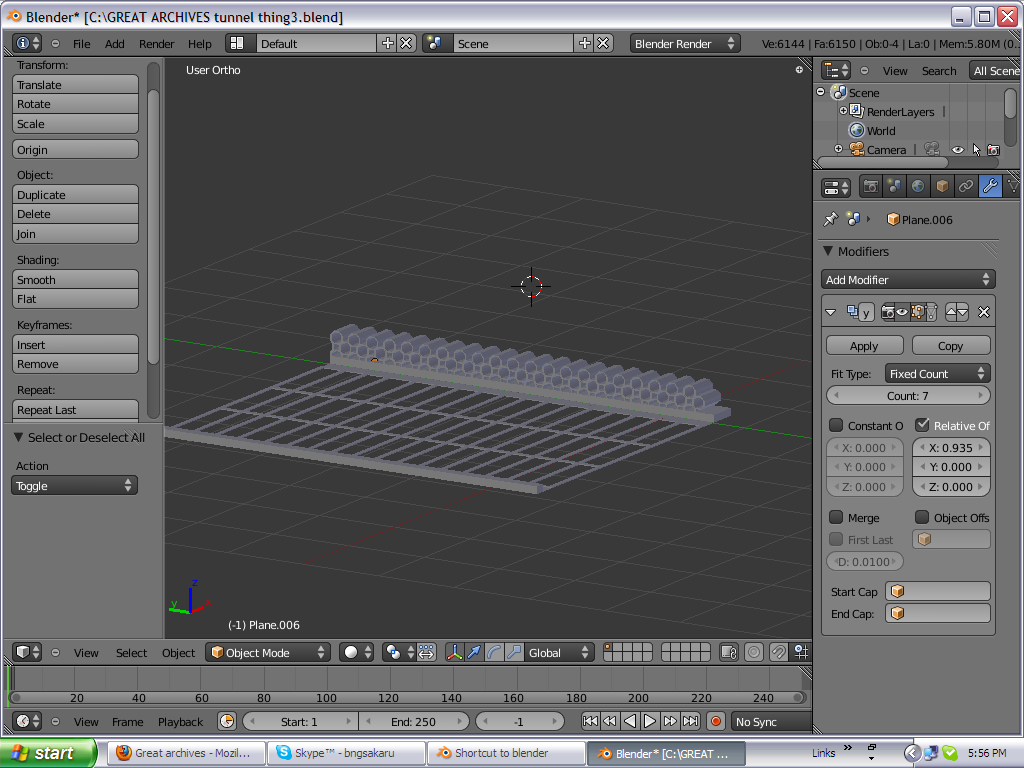Enable the Merge checkbox
This screenshot has height=768, width=1024.
pos(836,517)
